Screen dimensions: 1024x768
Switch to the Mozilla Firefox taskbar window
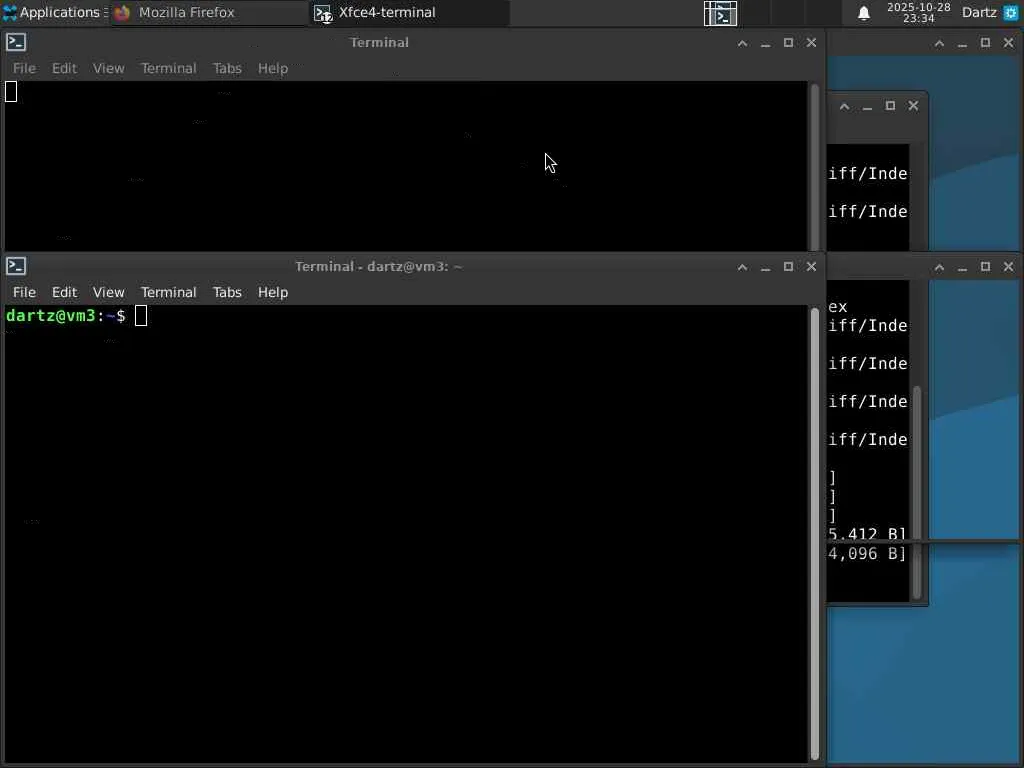(x=209, y=12)
